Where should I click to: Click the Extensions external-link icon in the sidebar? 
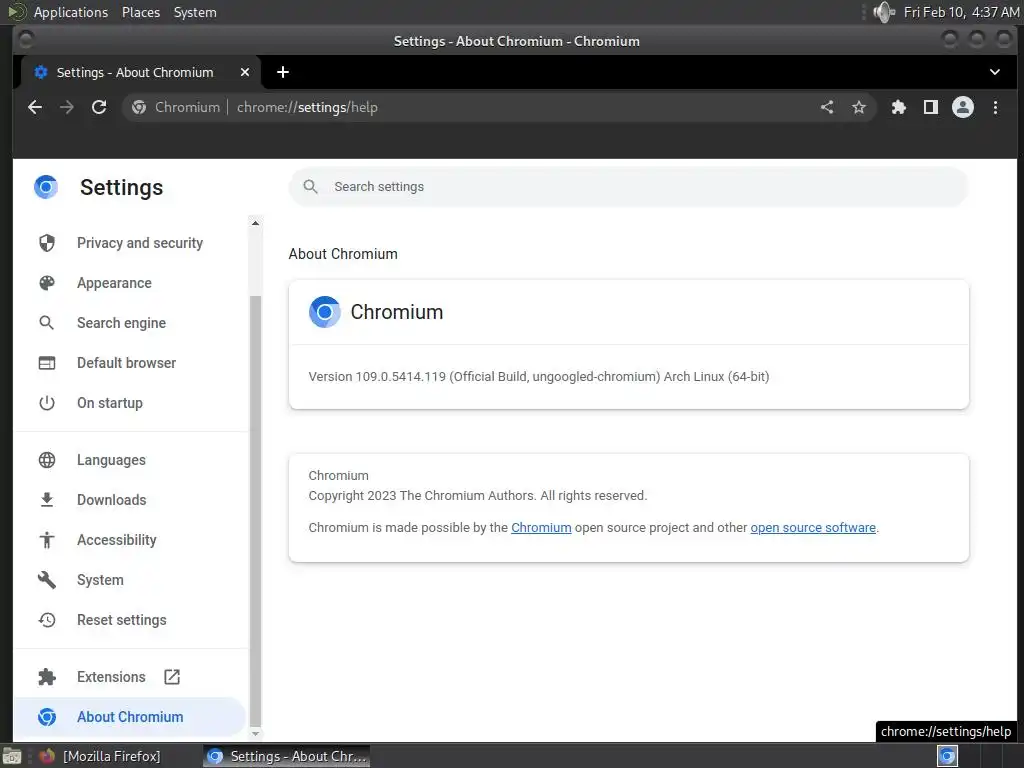tap(172, 677)
